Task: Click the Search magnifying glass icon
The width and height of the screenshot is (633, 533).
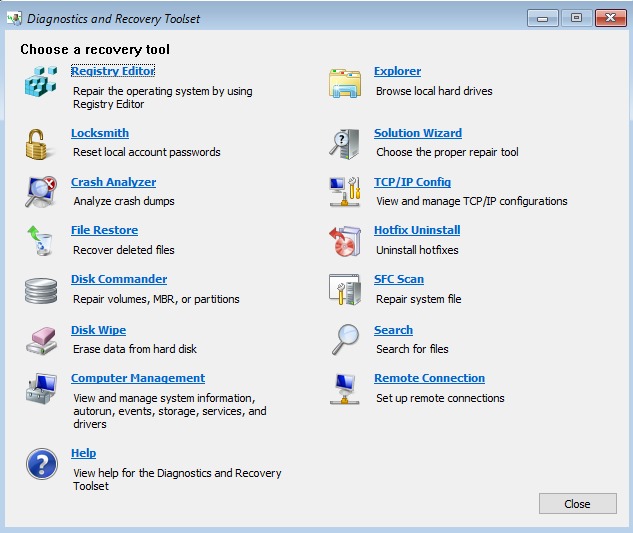Action: click(x=345, y=340)
